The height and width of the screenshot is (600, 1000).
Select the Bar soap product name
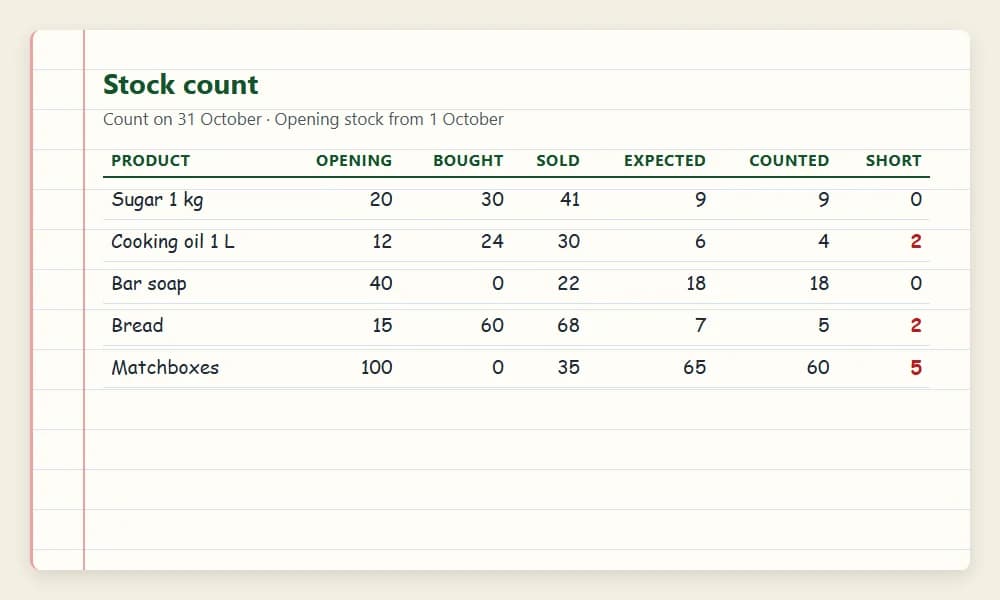pyautogui.click(x=149, y=284)
